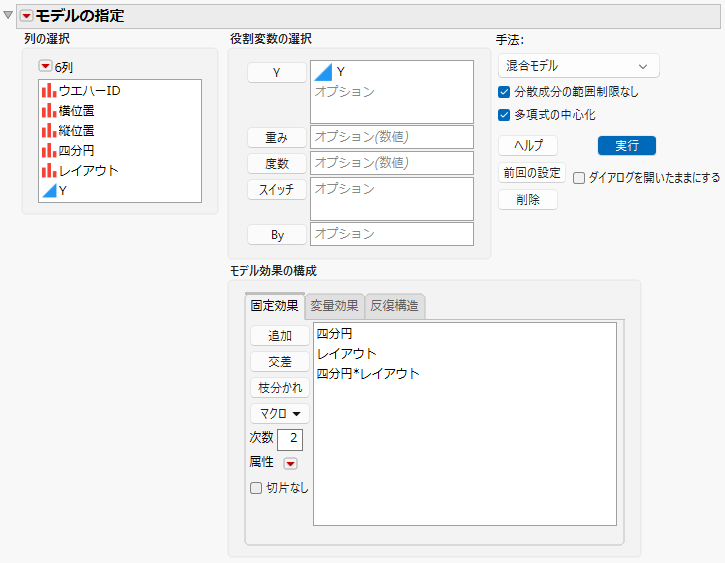The width and height of the screenshot is (725, 563).
Task: Click the 前回の設定 button
Action: coord(532,173)
